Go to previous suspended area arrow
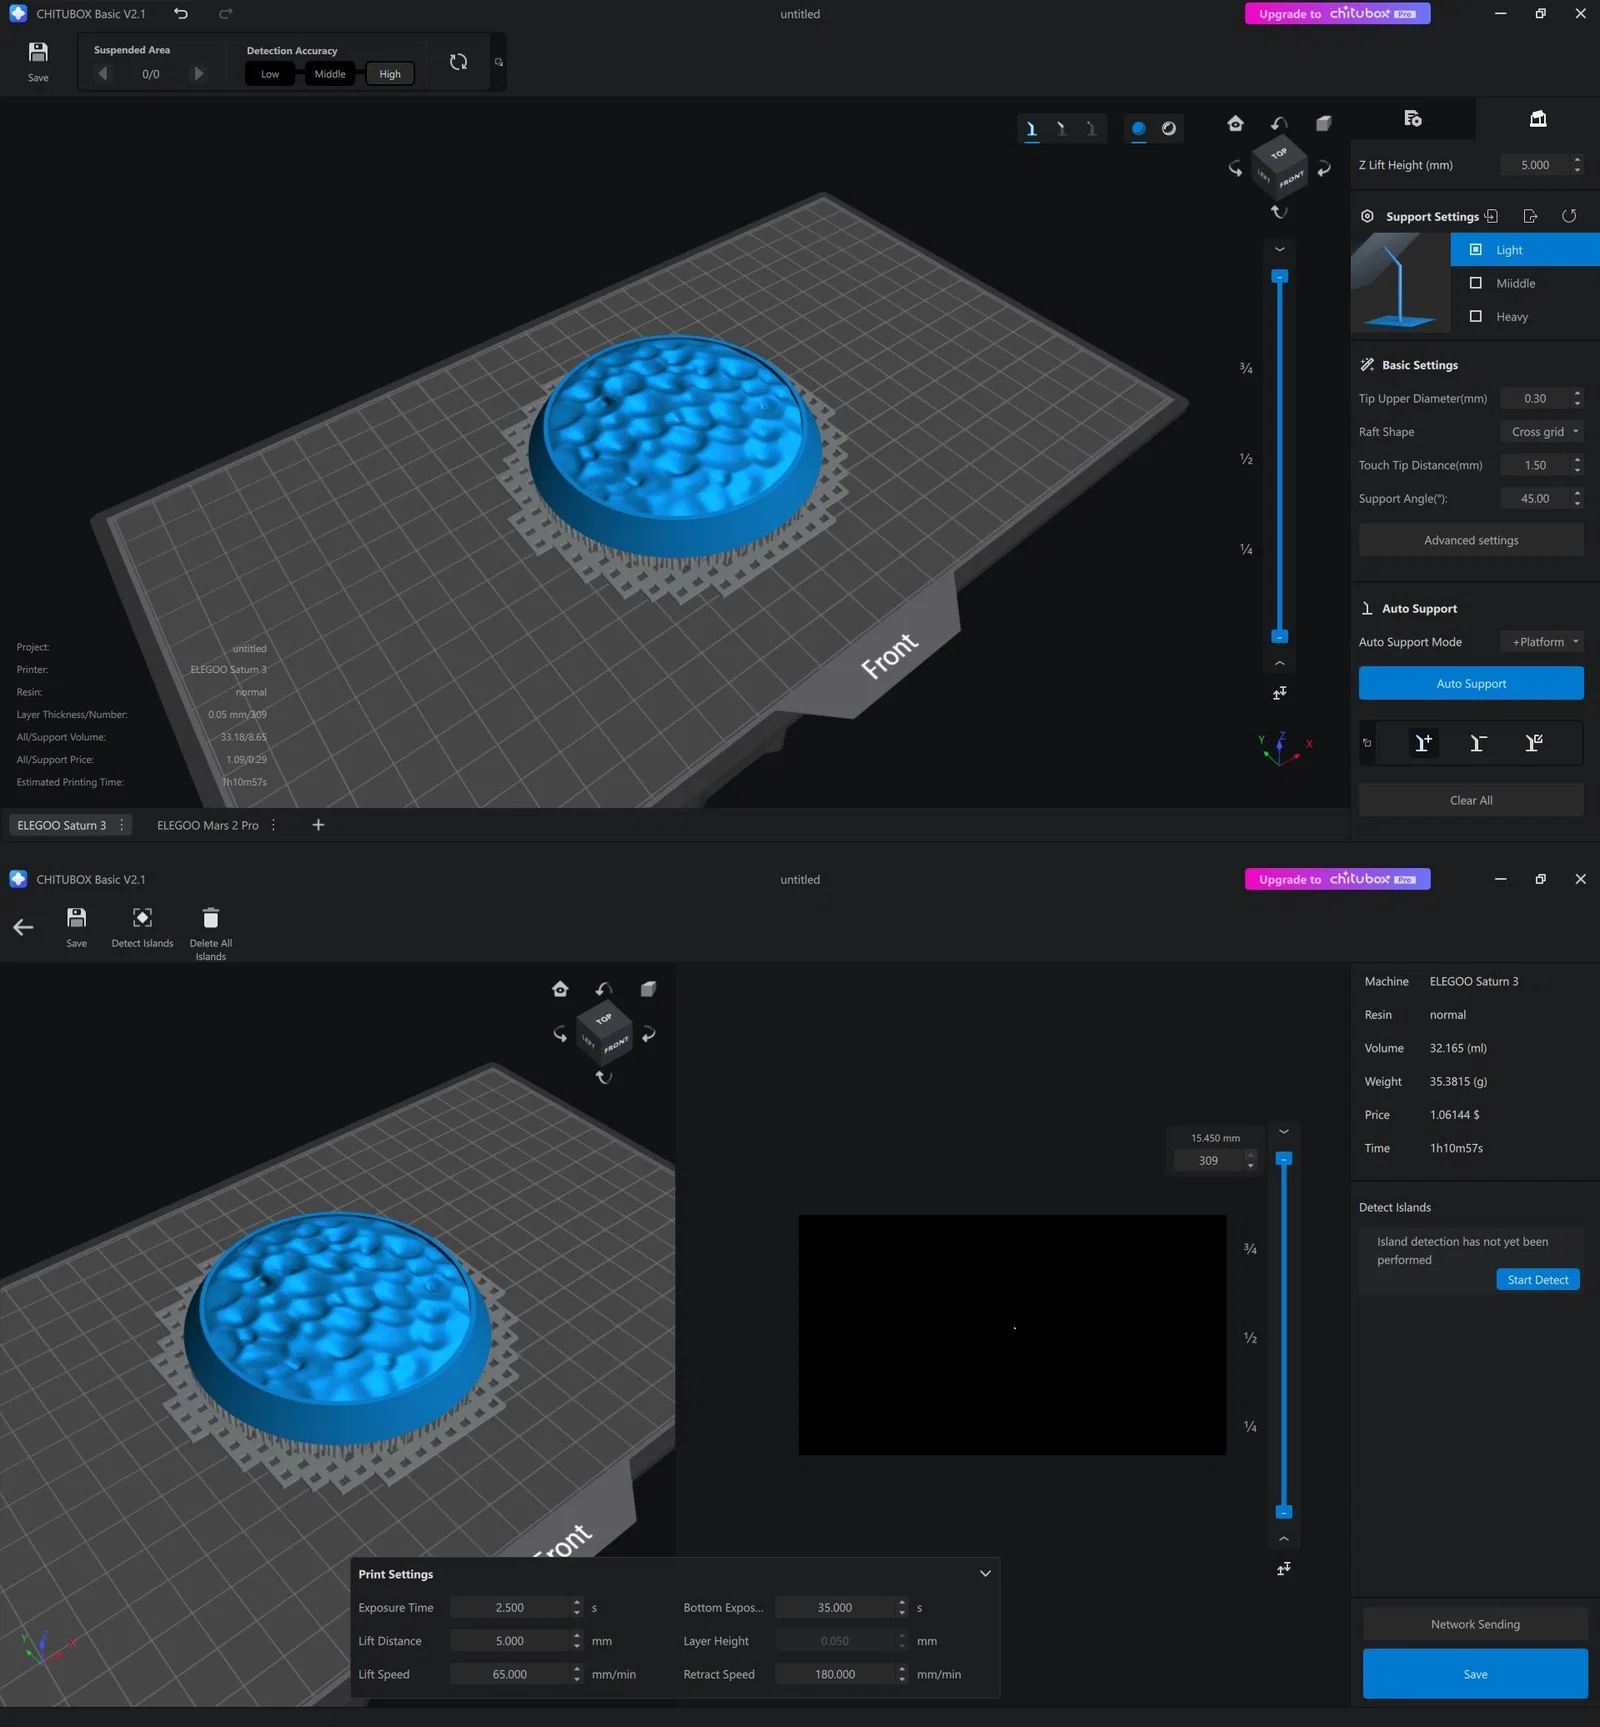This screenshot has height=1727, width=1600. (102, 73)
